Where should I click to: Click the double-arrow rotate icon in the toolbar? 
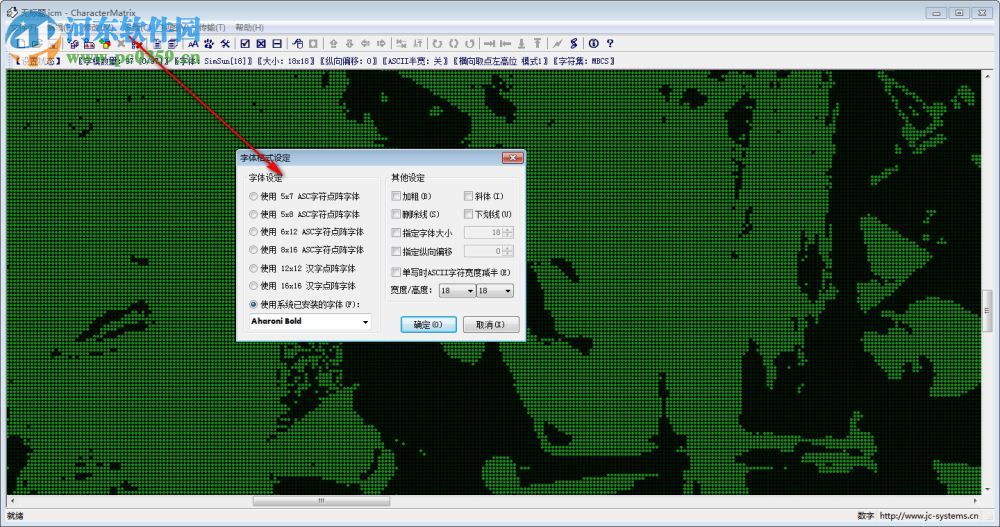[453, 43]
